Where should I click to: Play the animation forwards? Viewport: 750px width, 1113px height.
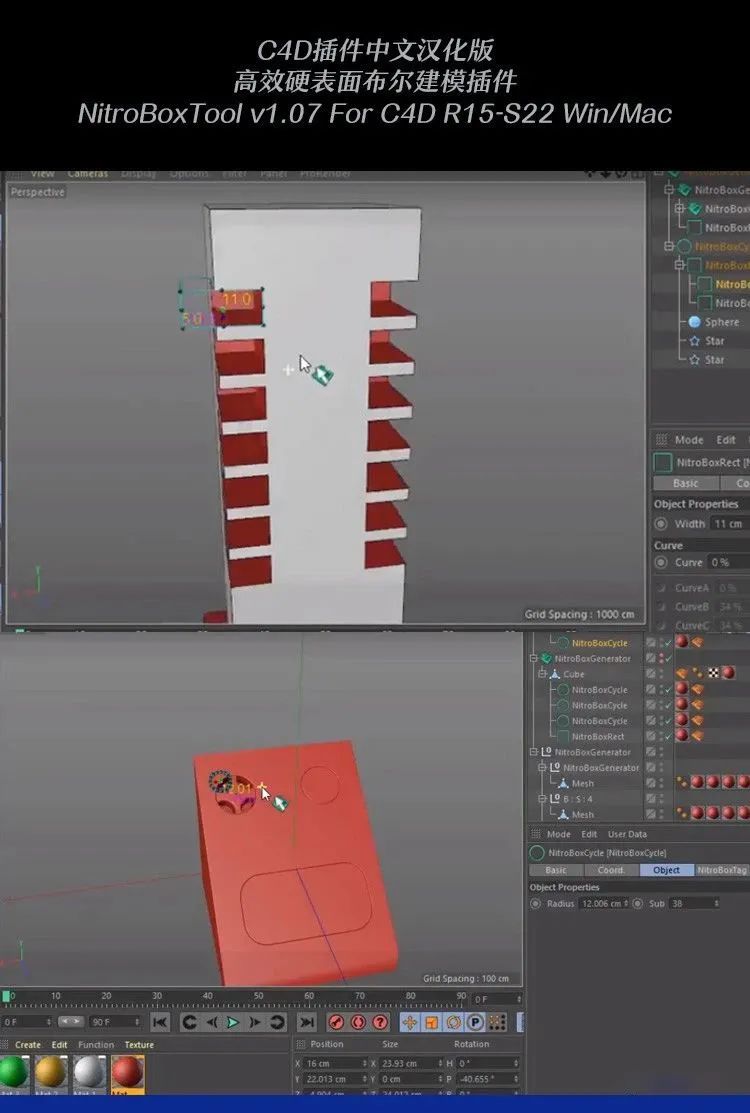pyautogui.click(x=232, y=1022)
